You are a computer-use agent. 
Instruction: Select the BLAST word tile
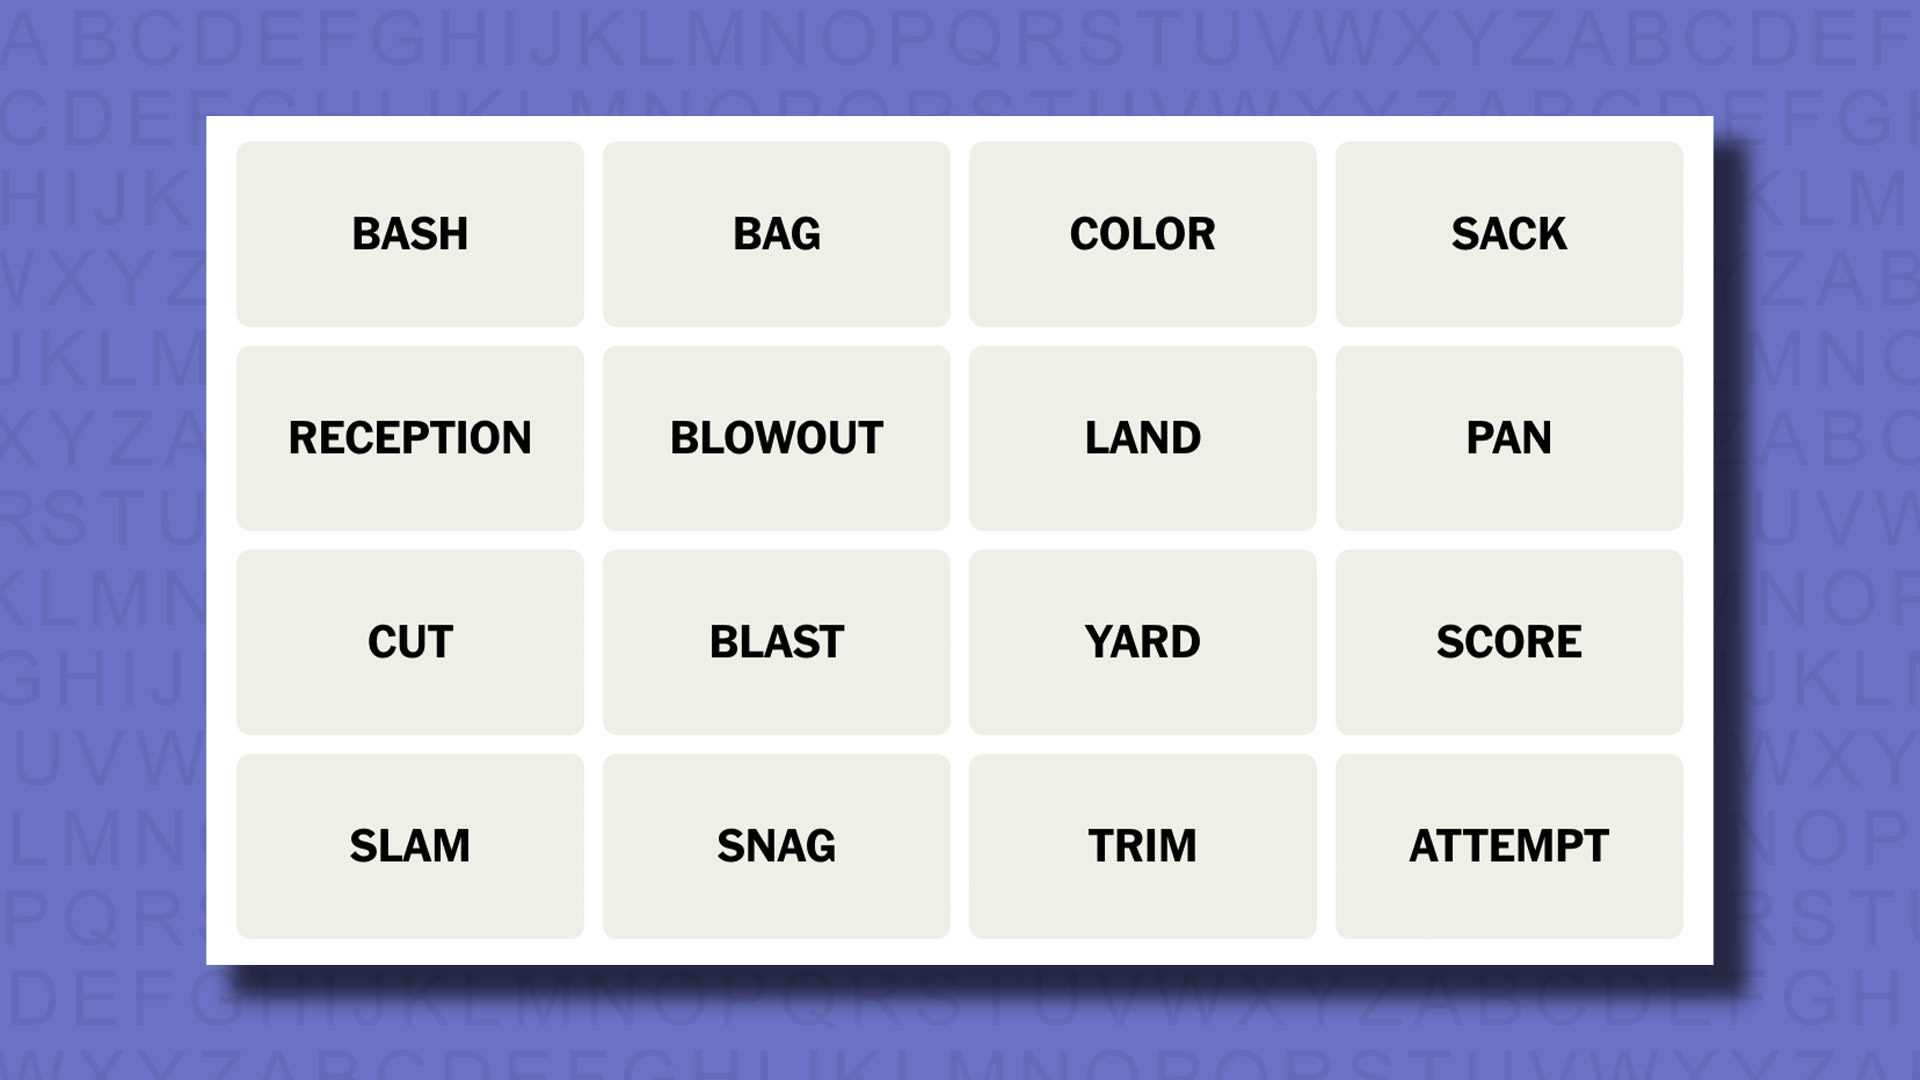click(x=777, y=642)
